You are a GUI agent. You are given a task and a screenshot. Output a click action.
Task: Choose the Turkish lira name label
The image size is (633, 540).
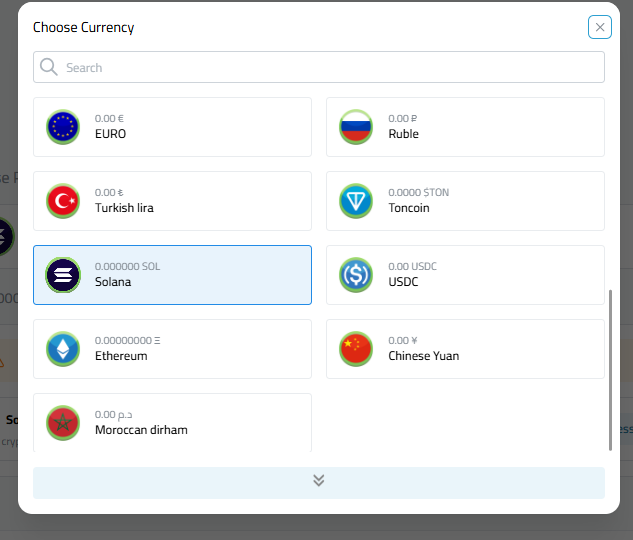(124, 208)
